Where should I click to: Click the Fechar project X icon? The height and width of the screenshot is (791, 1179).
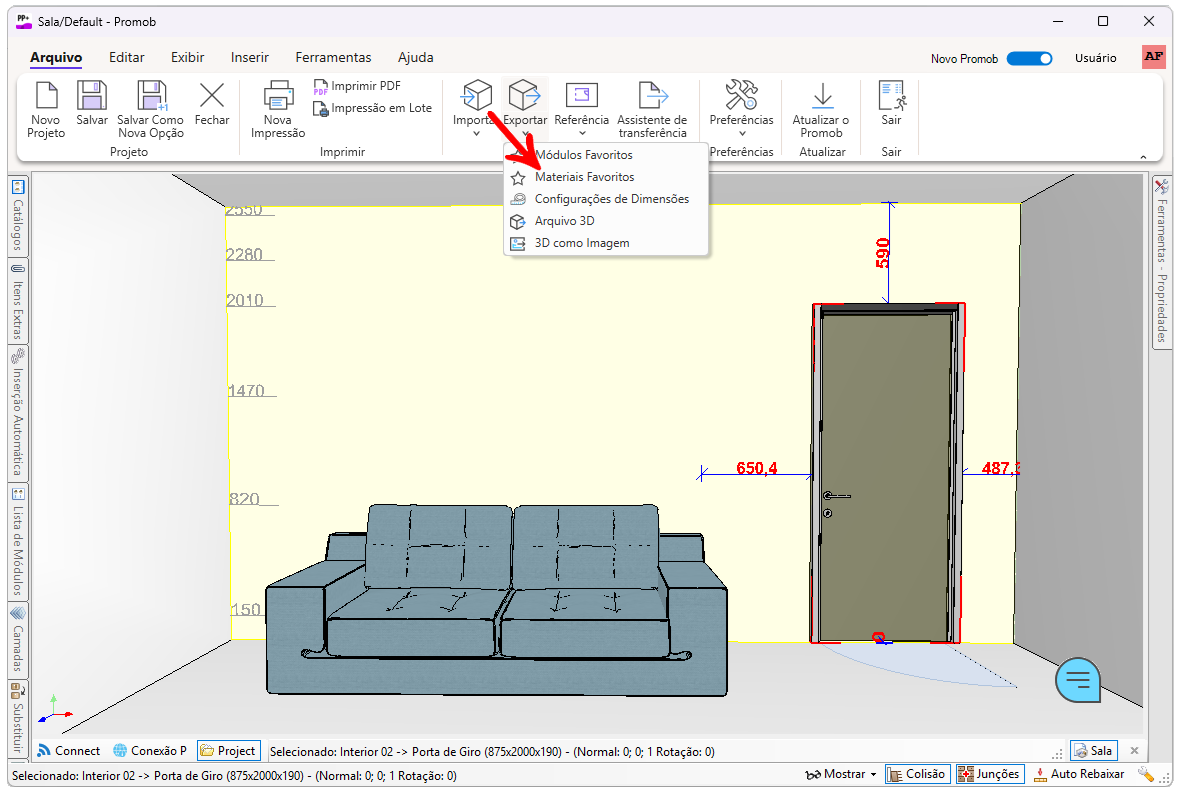click(212, 96)
